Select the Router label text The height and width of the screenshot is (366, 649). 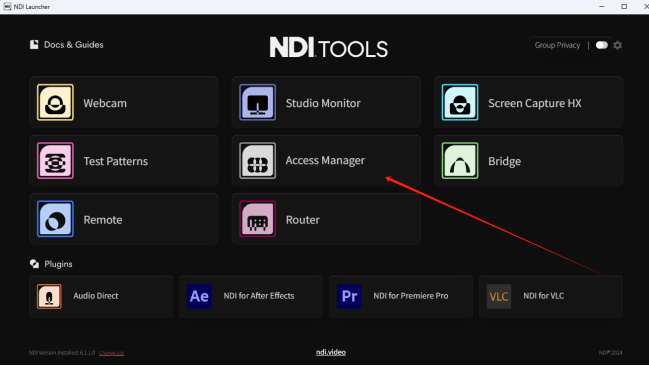[303, 220]
